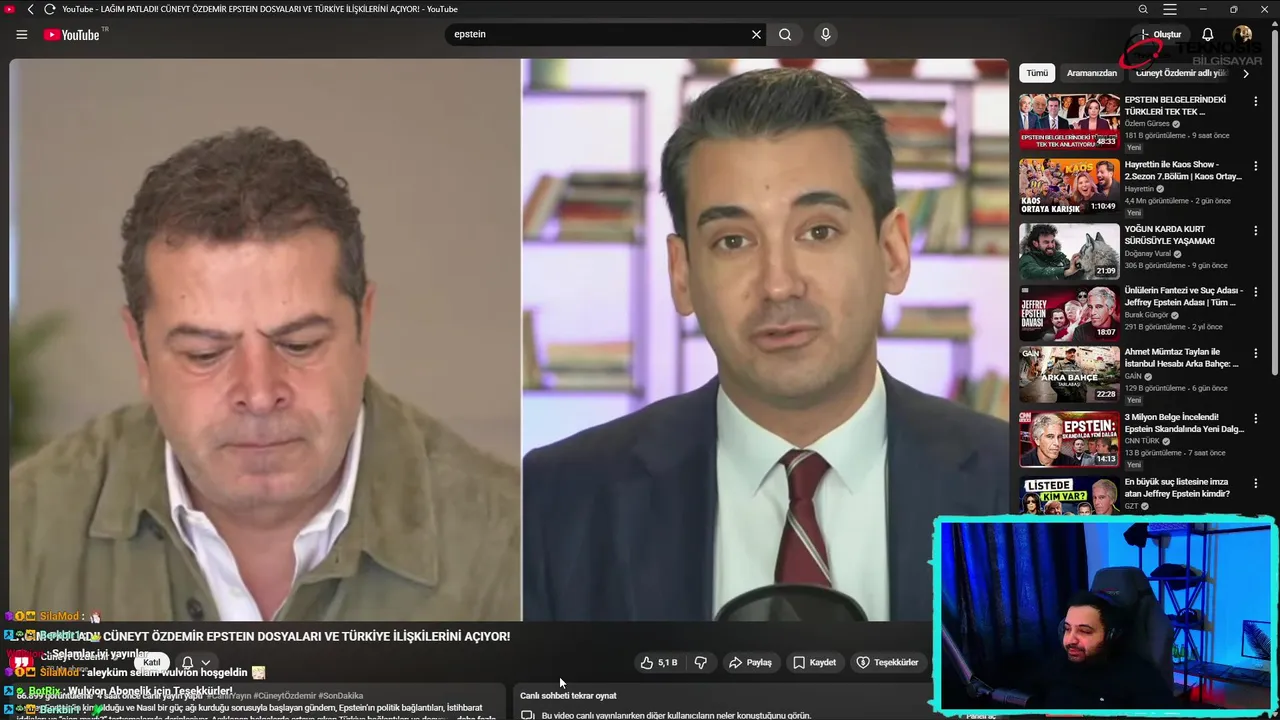The image size is (1280, 720).
Task: Open the account avatar menu
Action: pos(1243,34)
